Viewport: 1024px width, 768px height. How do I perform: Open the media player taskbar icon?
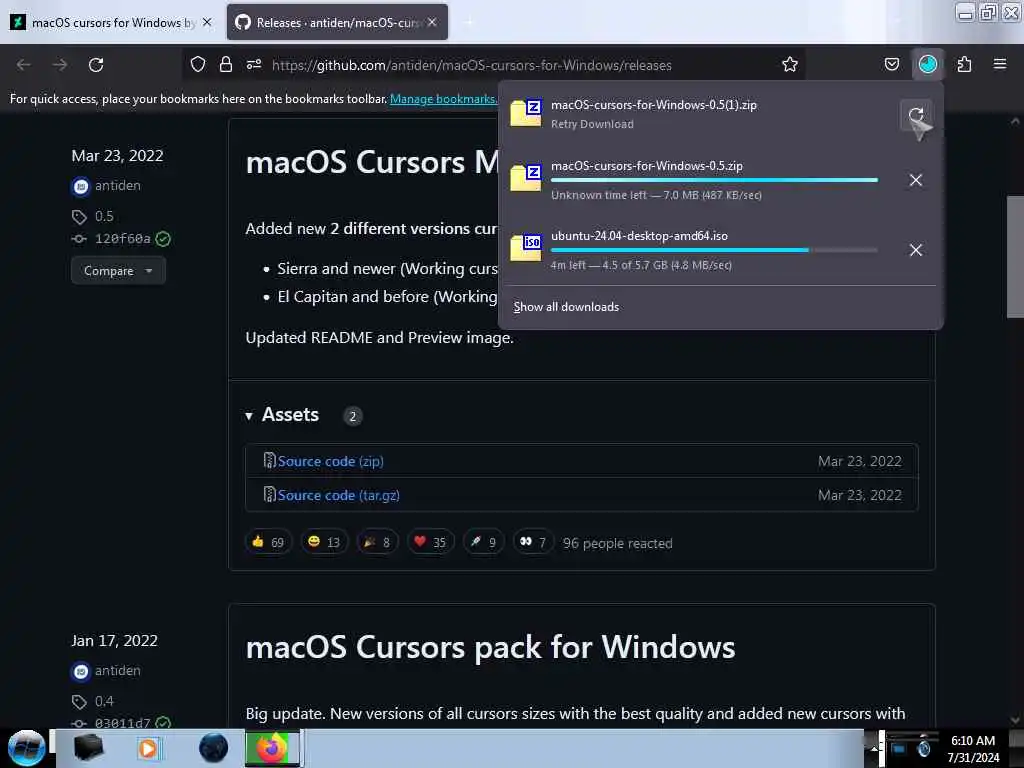tap(148, 748)
